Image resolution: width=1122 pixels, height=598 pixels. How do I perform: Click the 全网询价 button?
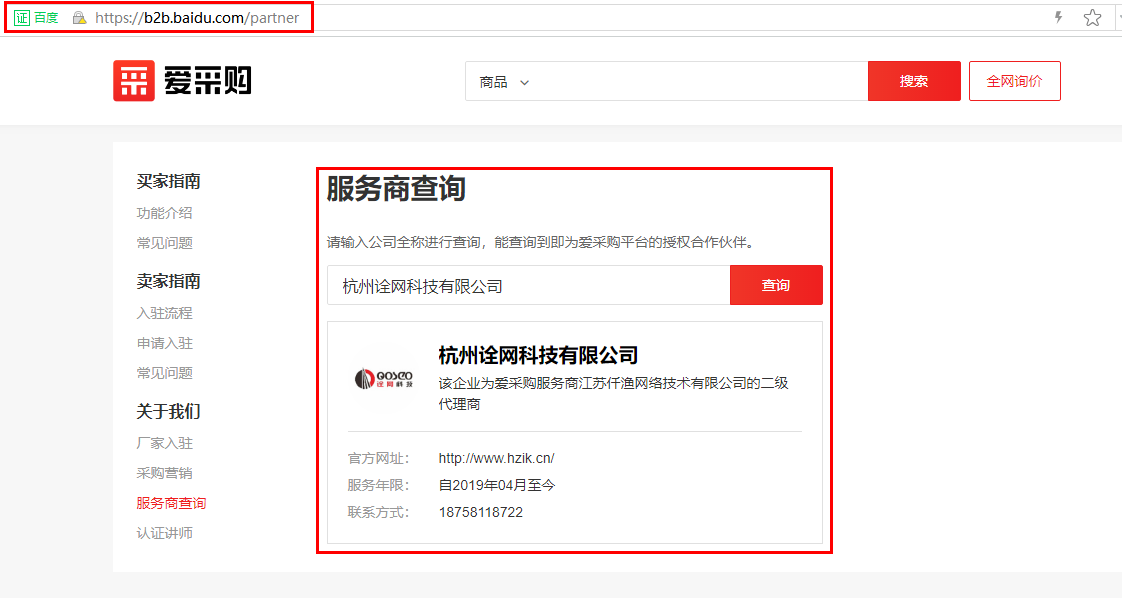click(x=1015, y=81)
